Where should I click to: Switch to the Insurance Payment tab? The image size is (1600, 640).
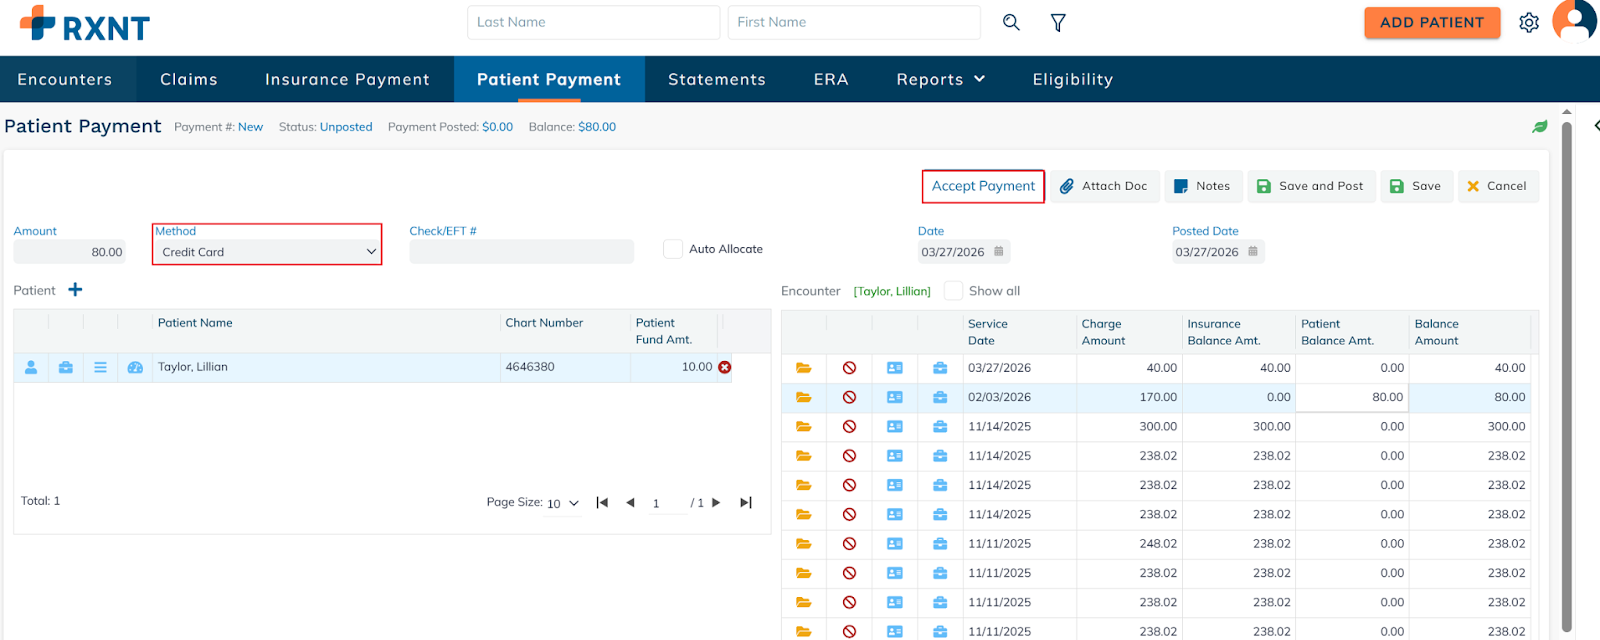(347, 79)
